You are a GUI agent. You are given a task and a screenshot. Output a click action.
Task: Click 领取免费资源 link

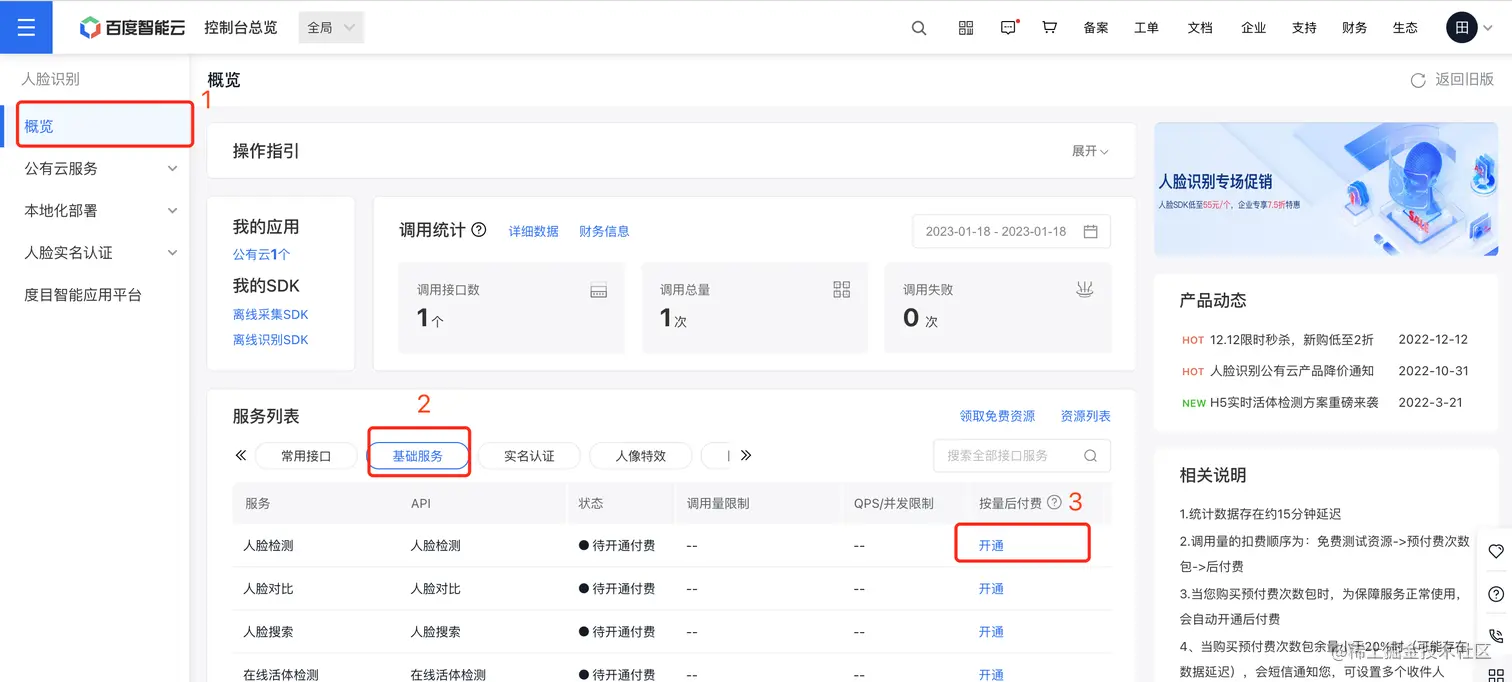click(x=997, y=416)
